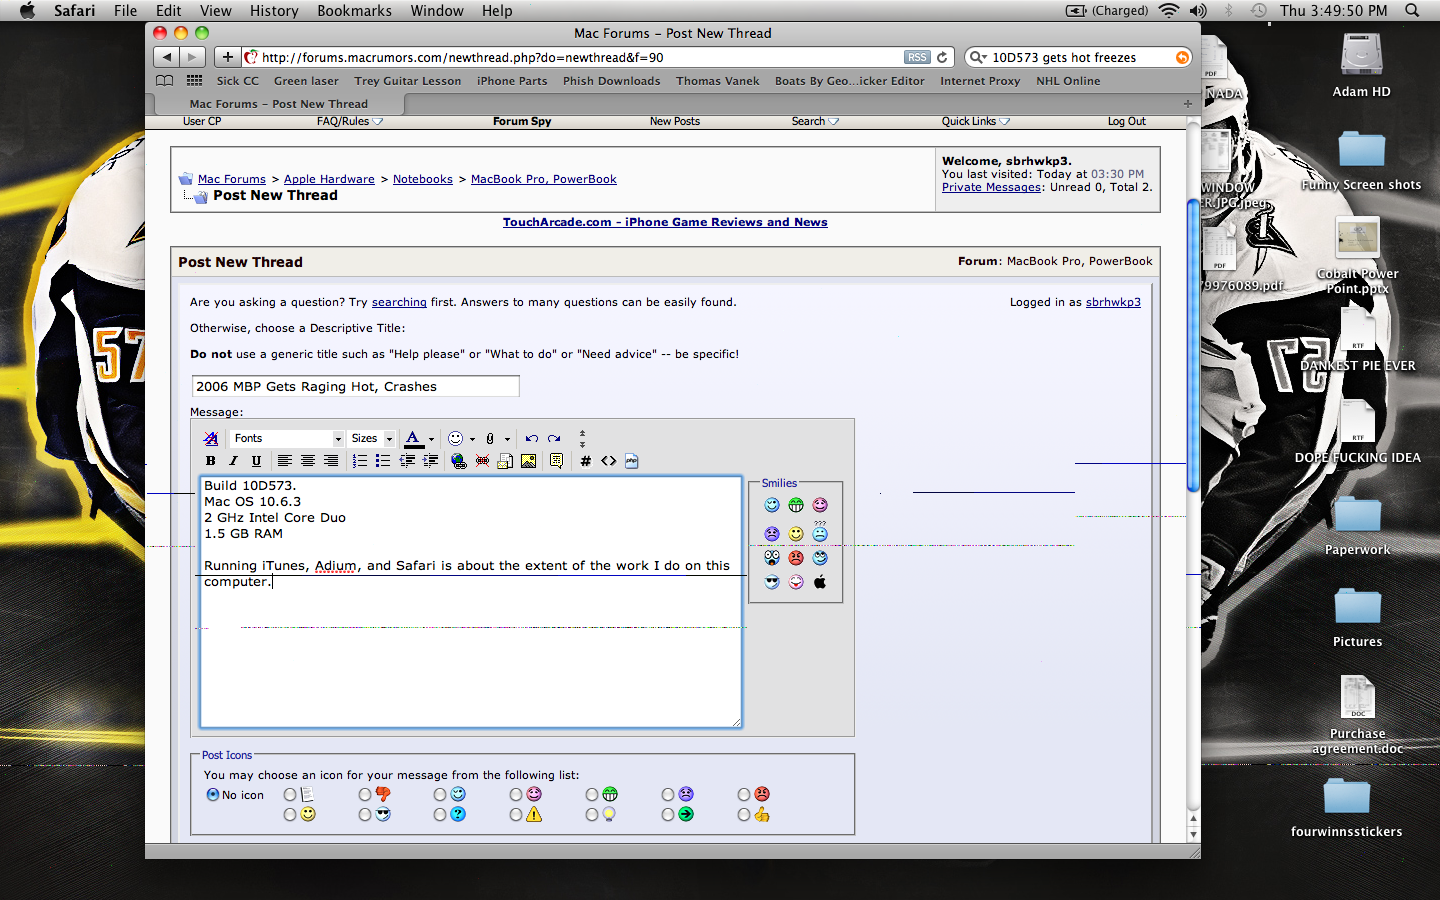The image size is (1440, 900).
Task: Click the Remove Text Formatting icon
Action: tap(210, 439)
